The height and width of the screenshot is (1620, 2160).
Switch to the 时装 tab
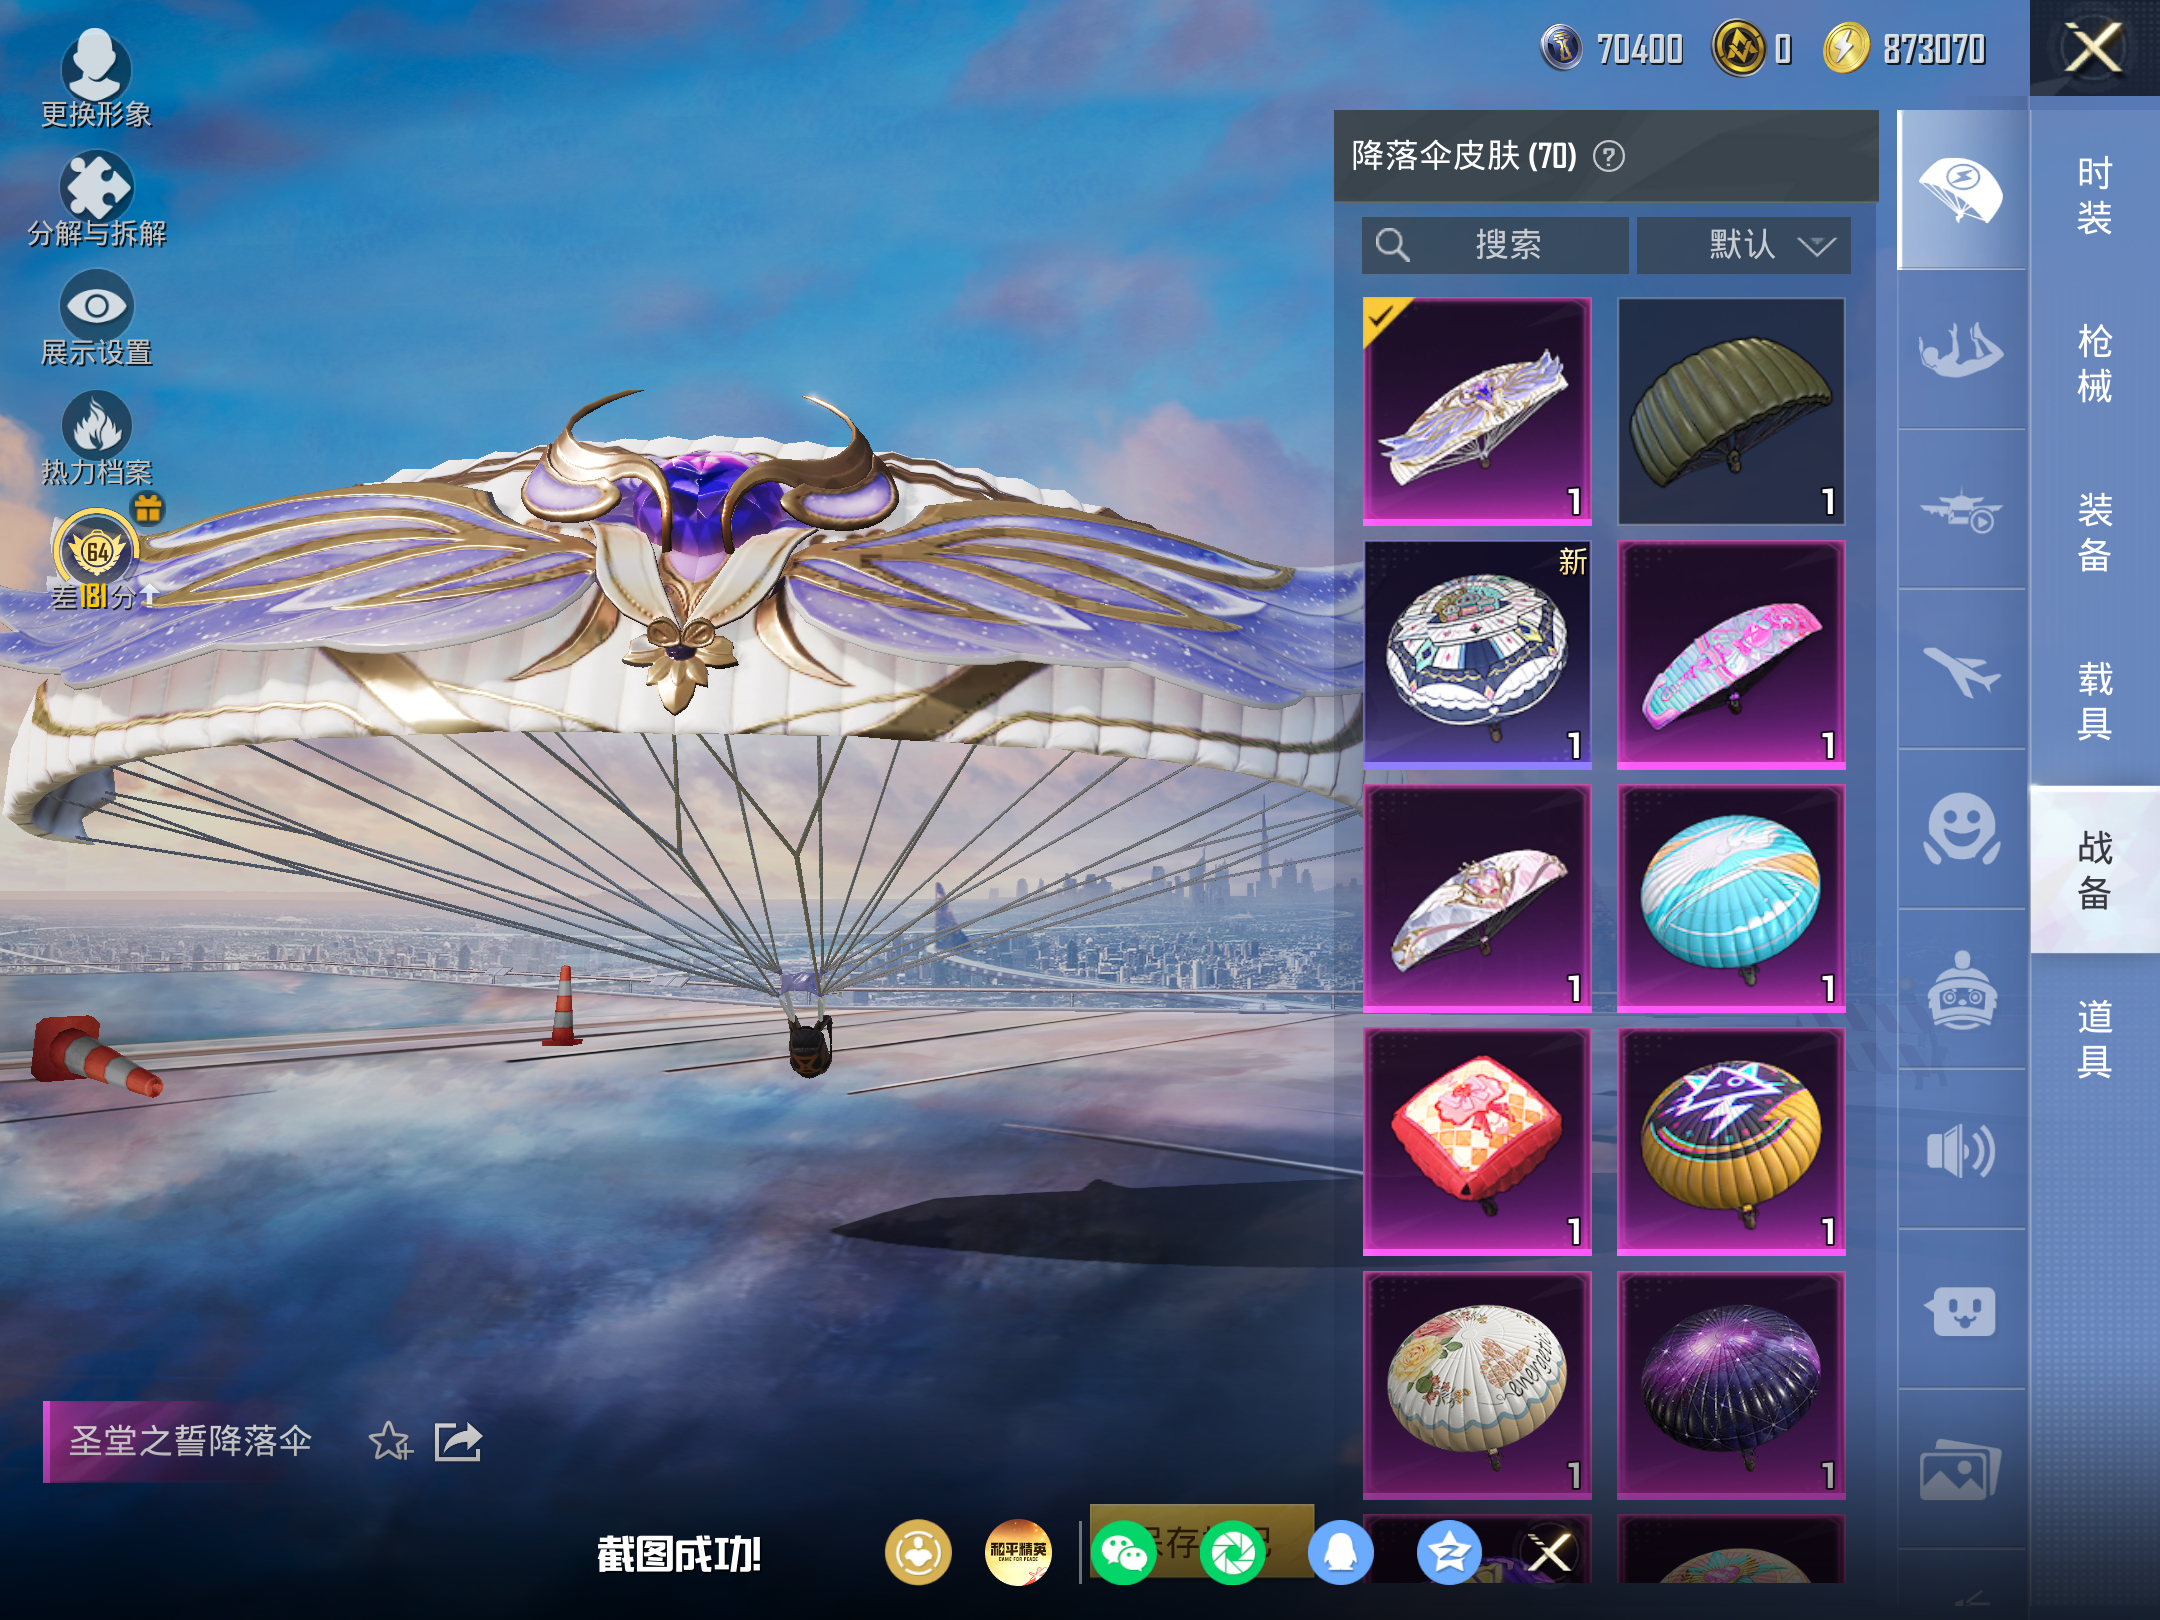tap(2094, 195)
